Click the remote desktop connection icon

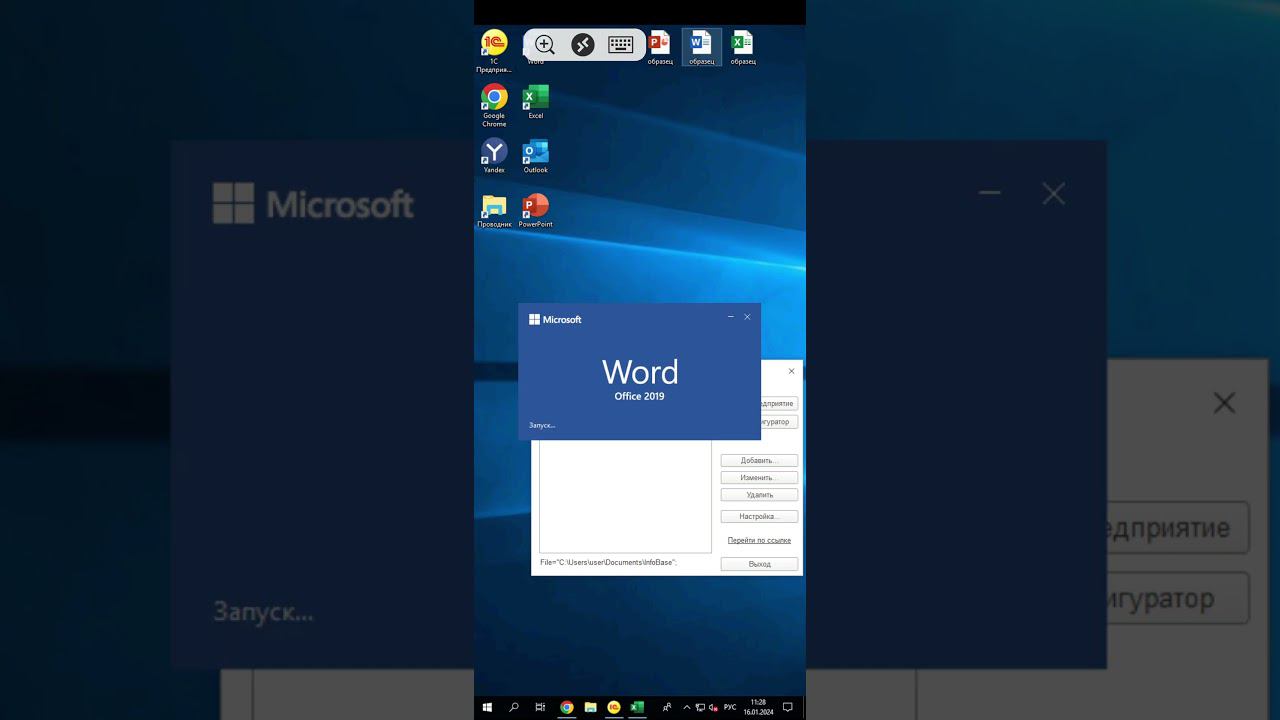(x=583, y=45)
